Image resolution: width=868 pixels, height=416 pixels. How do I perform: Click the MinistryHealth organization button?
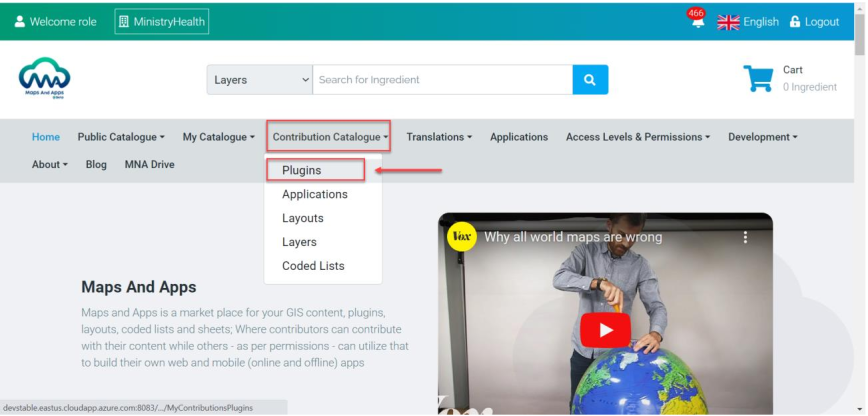coord(162,22)
